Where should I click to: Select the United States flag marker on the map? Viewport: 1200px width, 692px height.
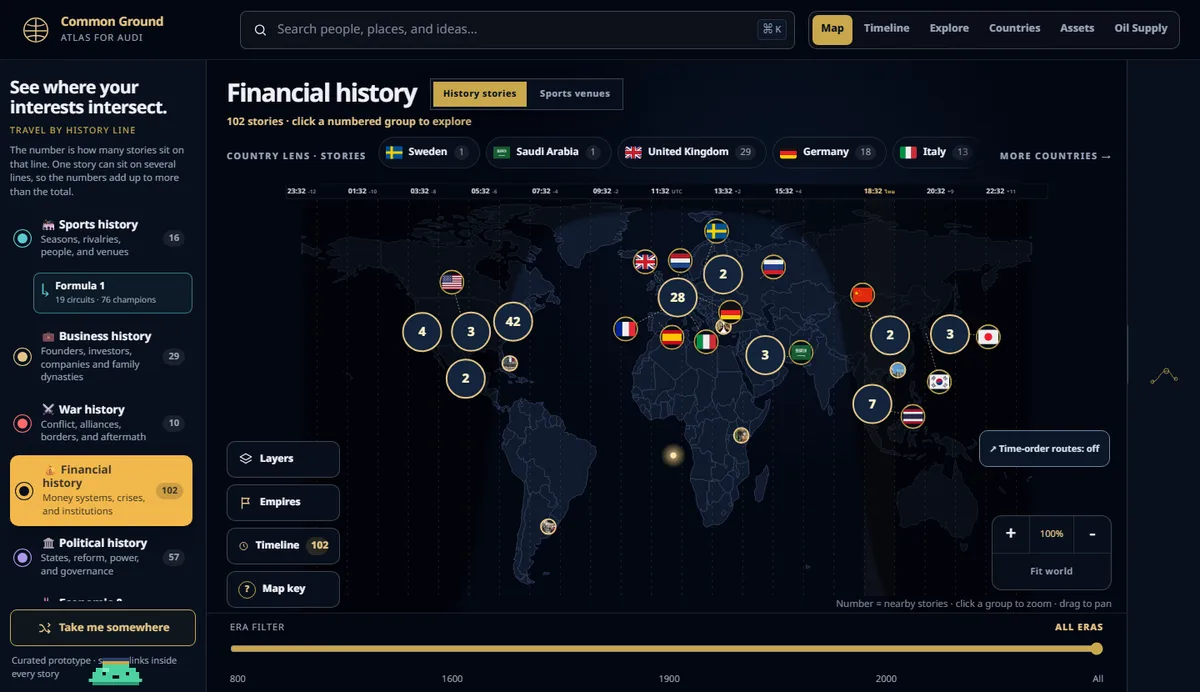tap(452, 283)
